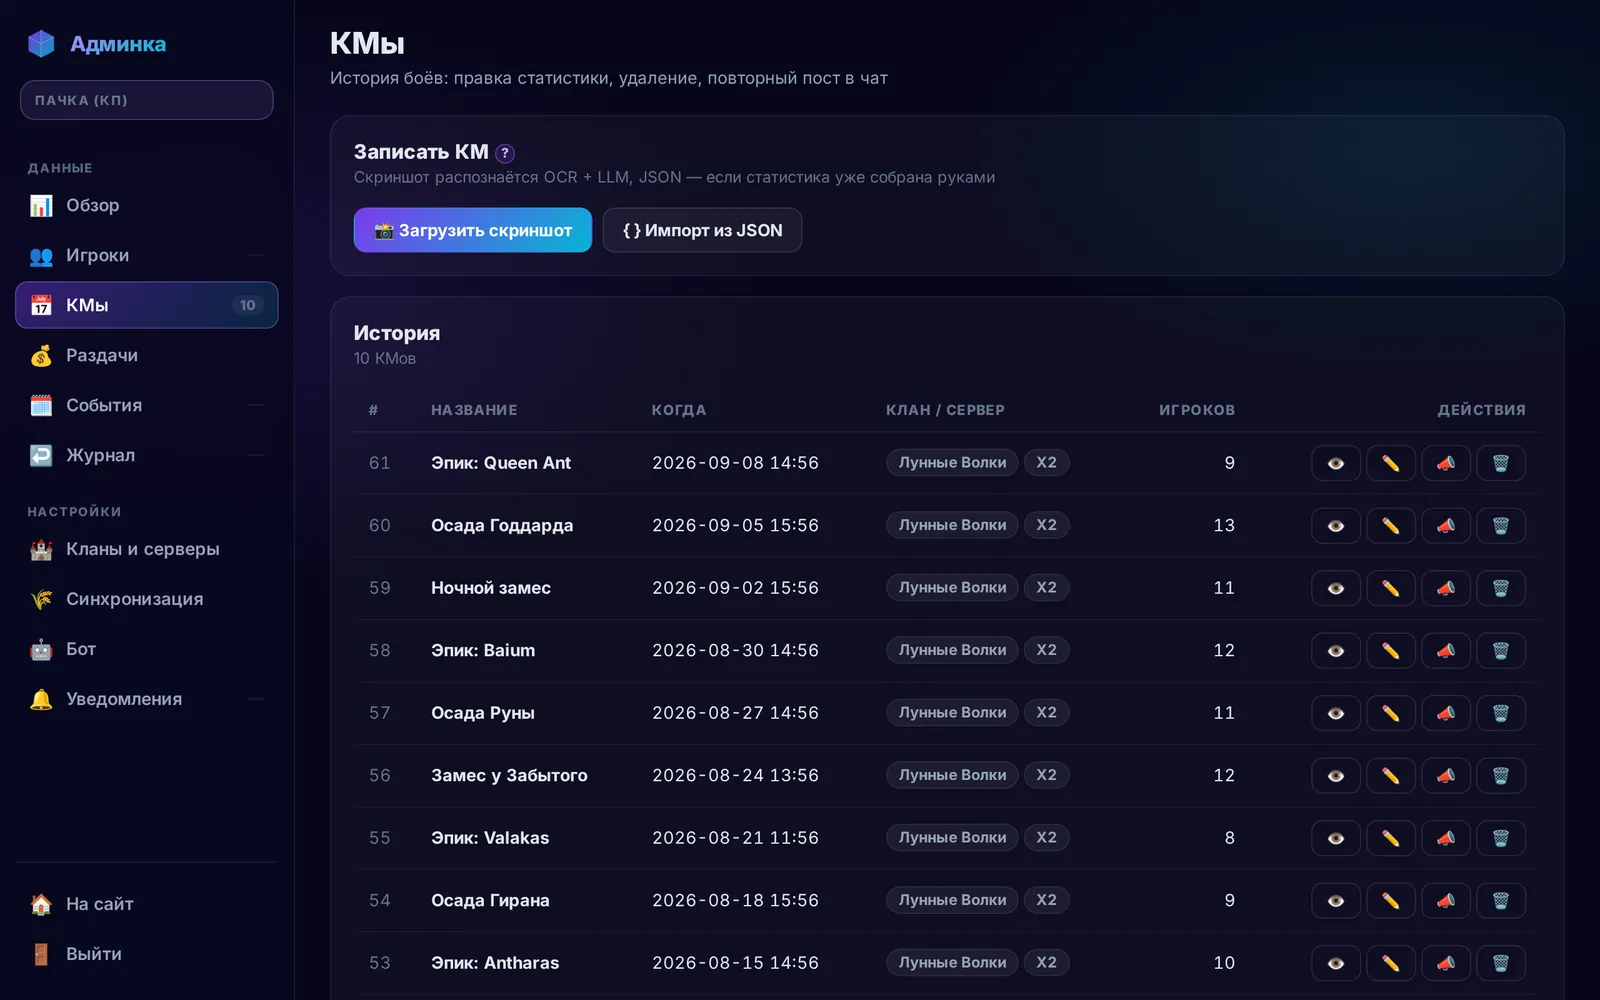The height and width of the screenshot is (1000, 1600).
Task: Delete the Осада Гирана row
Action: tap(1500, 901)
